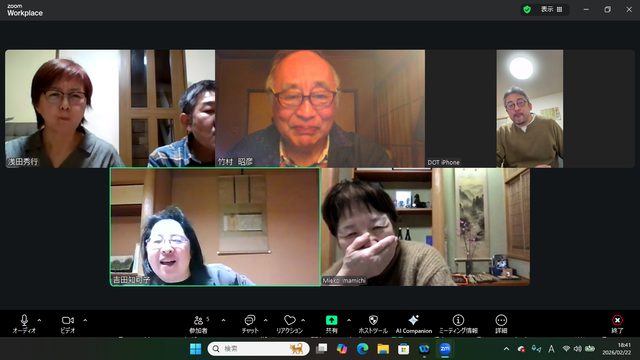Show Meeting Info
The image size is (640, 360).
[x=458, y=324]
